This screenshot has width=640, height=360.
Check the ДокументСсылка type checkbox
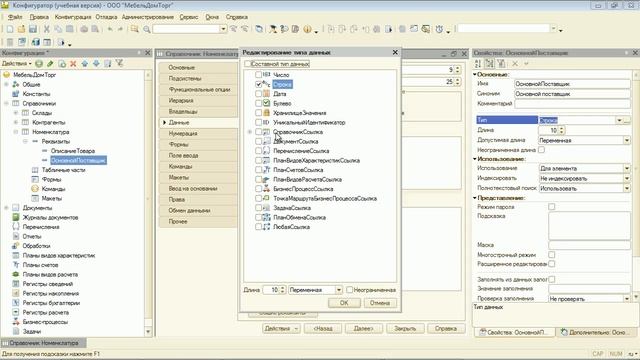coord(258,141)
